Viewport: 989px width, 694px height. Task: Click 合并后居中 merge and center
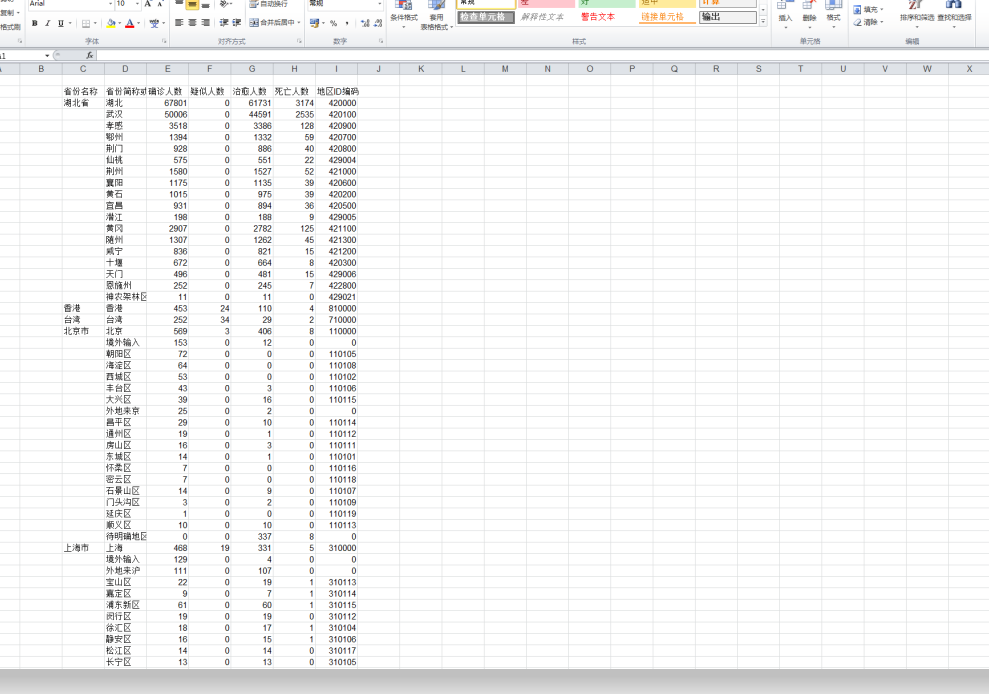[272, 23]
